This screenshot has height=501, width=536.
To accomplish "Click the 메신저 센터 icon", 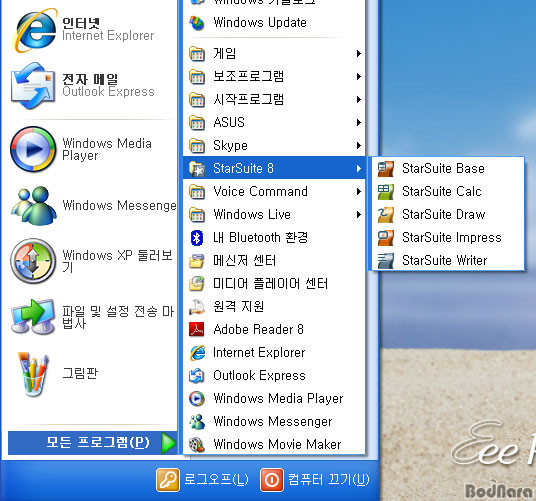I will point(197,261).
